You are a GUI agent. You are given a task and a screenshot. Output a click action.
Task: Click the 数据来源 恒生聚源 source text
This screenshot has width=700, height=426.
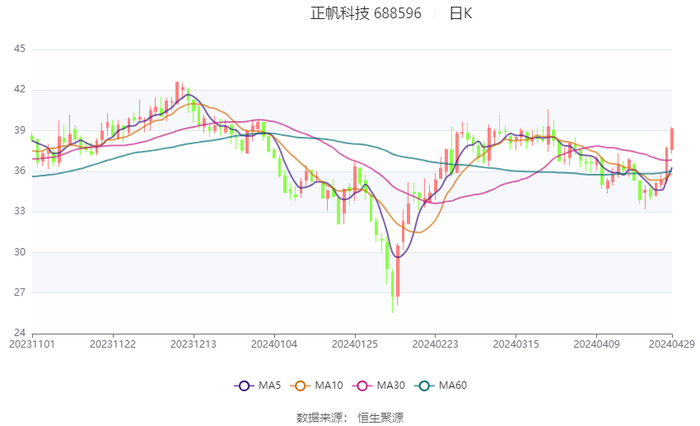pyautogui.click(x=350, y=417)
